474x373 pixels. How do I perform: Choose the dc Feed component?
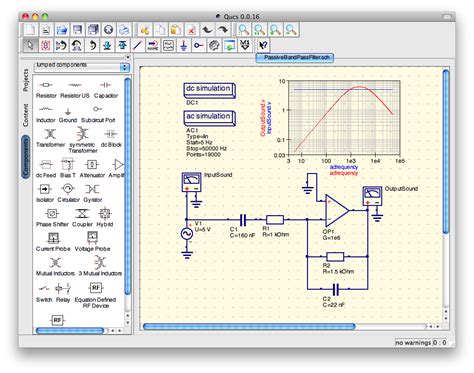pos(46,168)
